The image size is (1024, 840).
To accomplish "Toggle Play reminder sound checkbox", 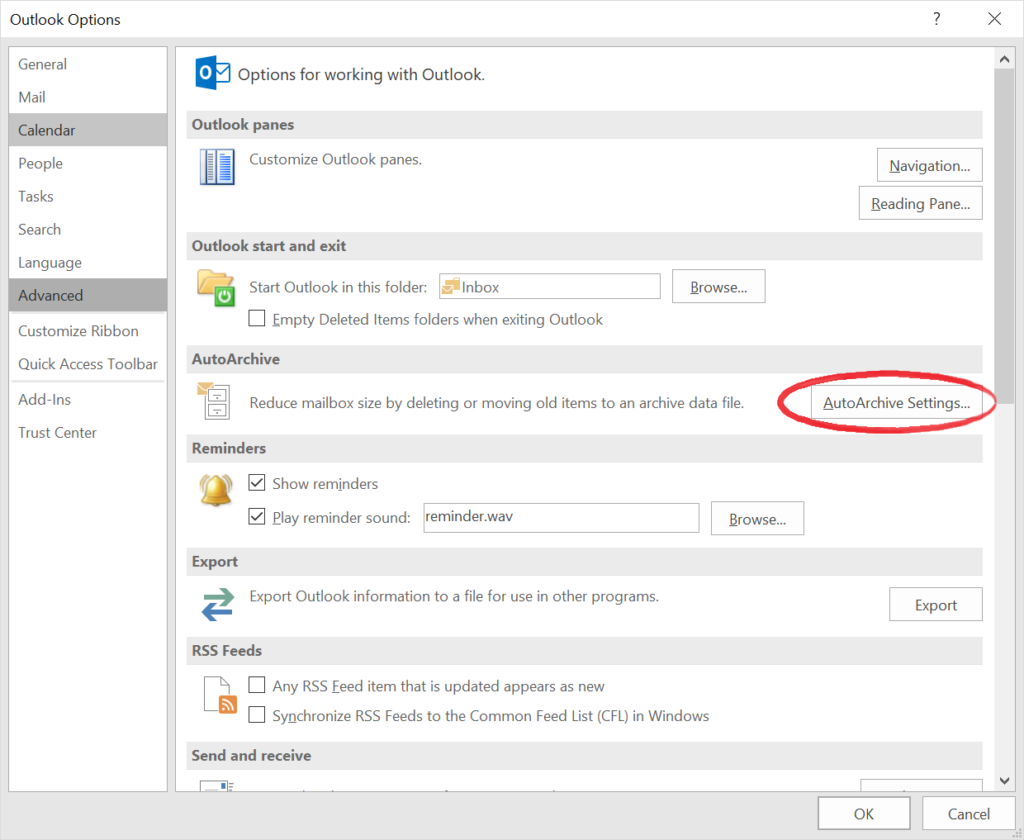I will (x=257, y=517).
